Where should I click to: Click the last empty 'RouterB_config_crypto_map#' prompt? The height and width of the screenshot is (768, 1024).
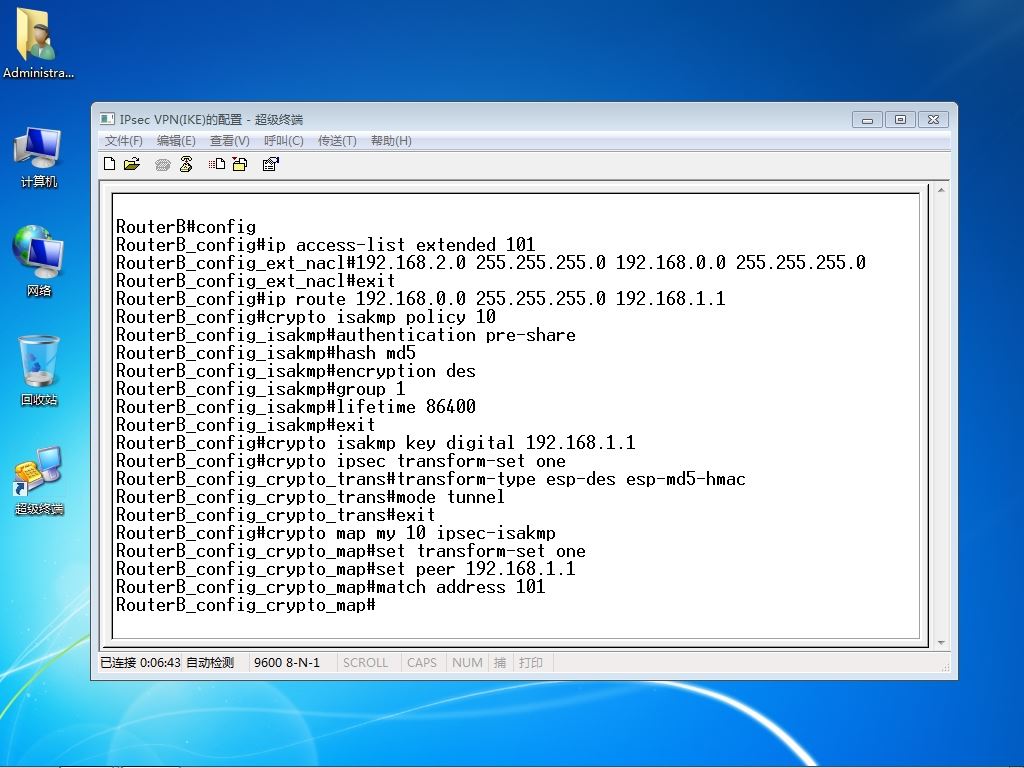[246, 605]
